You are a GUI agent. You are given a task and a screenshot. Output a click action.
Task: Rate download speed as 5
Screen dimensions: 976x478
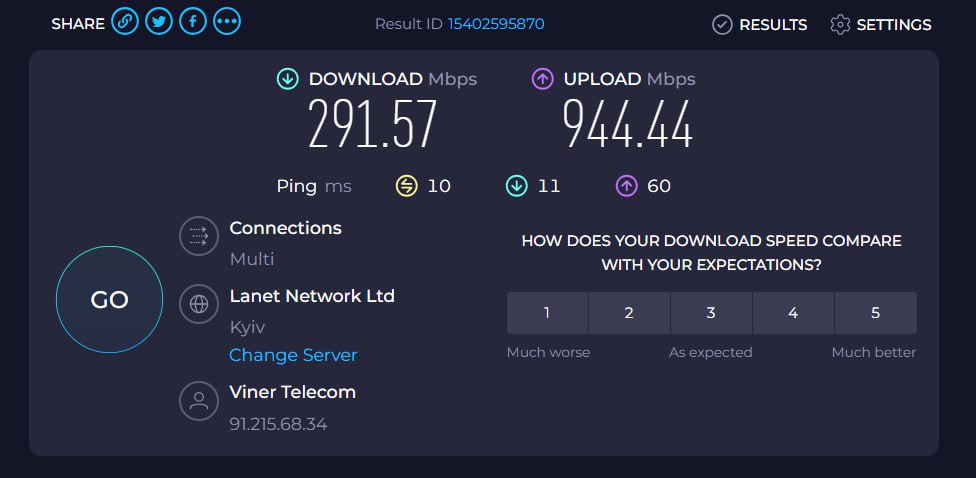point(875,313)
